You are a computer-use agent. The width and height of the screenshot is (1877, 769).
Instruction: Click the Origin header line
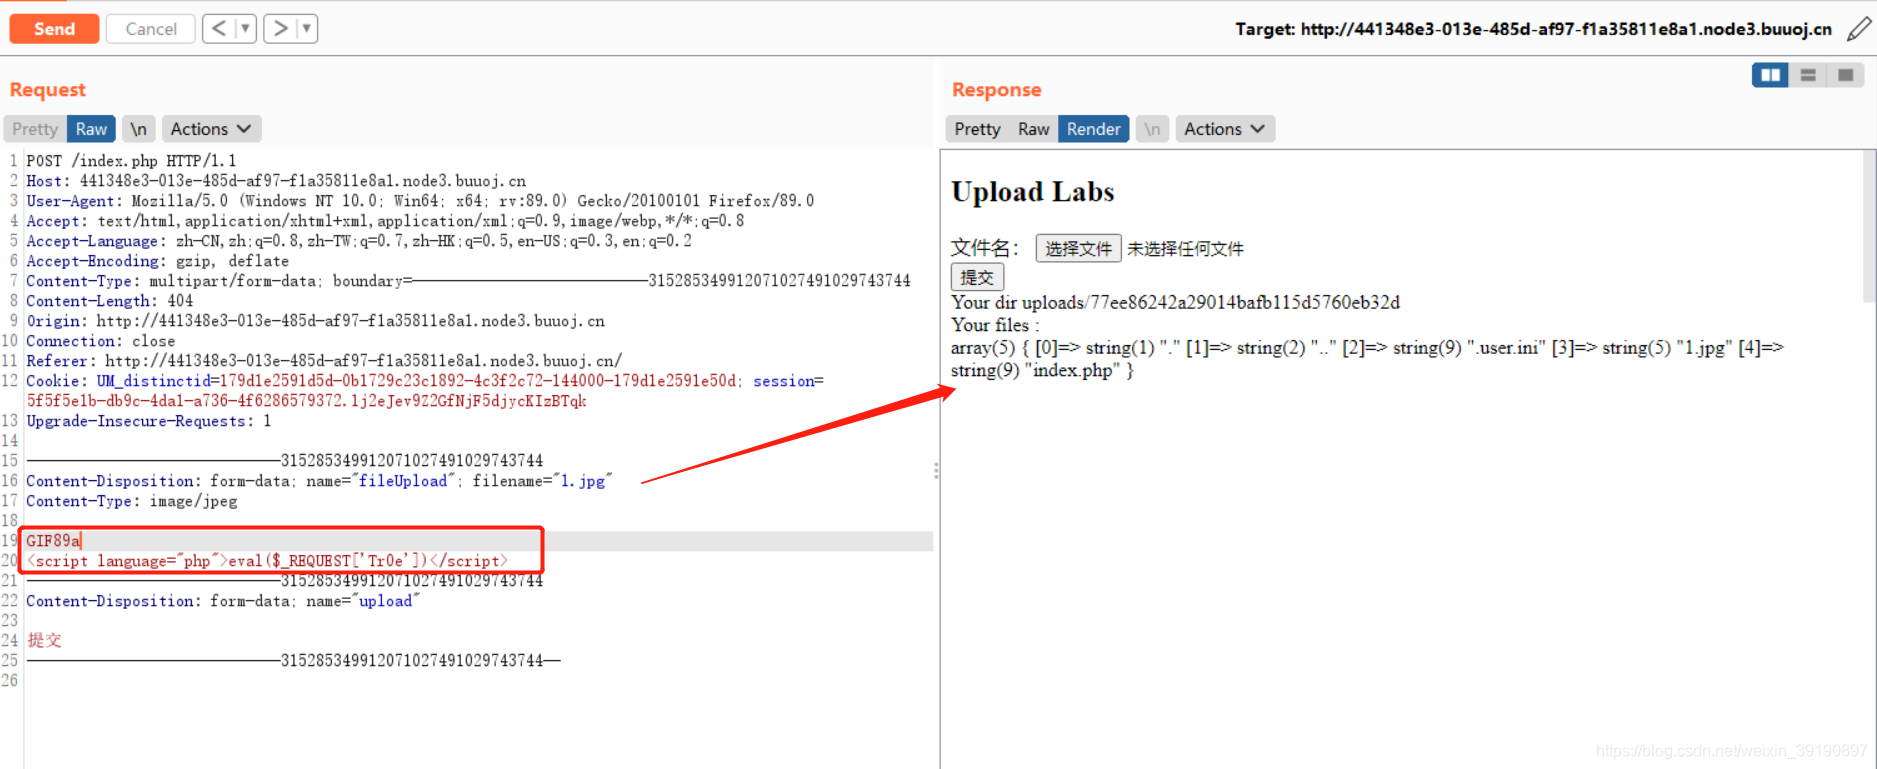point(315,321)
